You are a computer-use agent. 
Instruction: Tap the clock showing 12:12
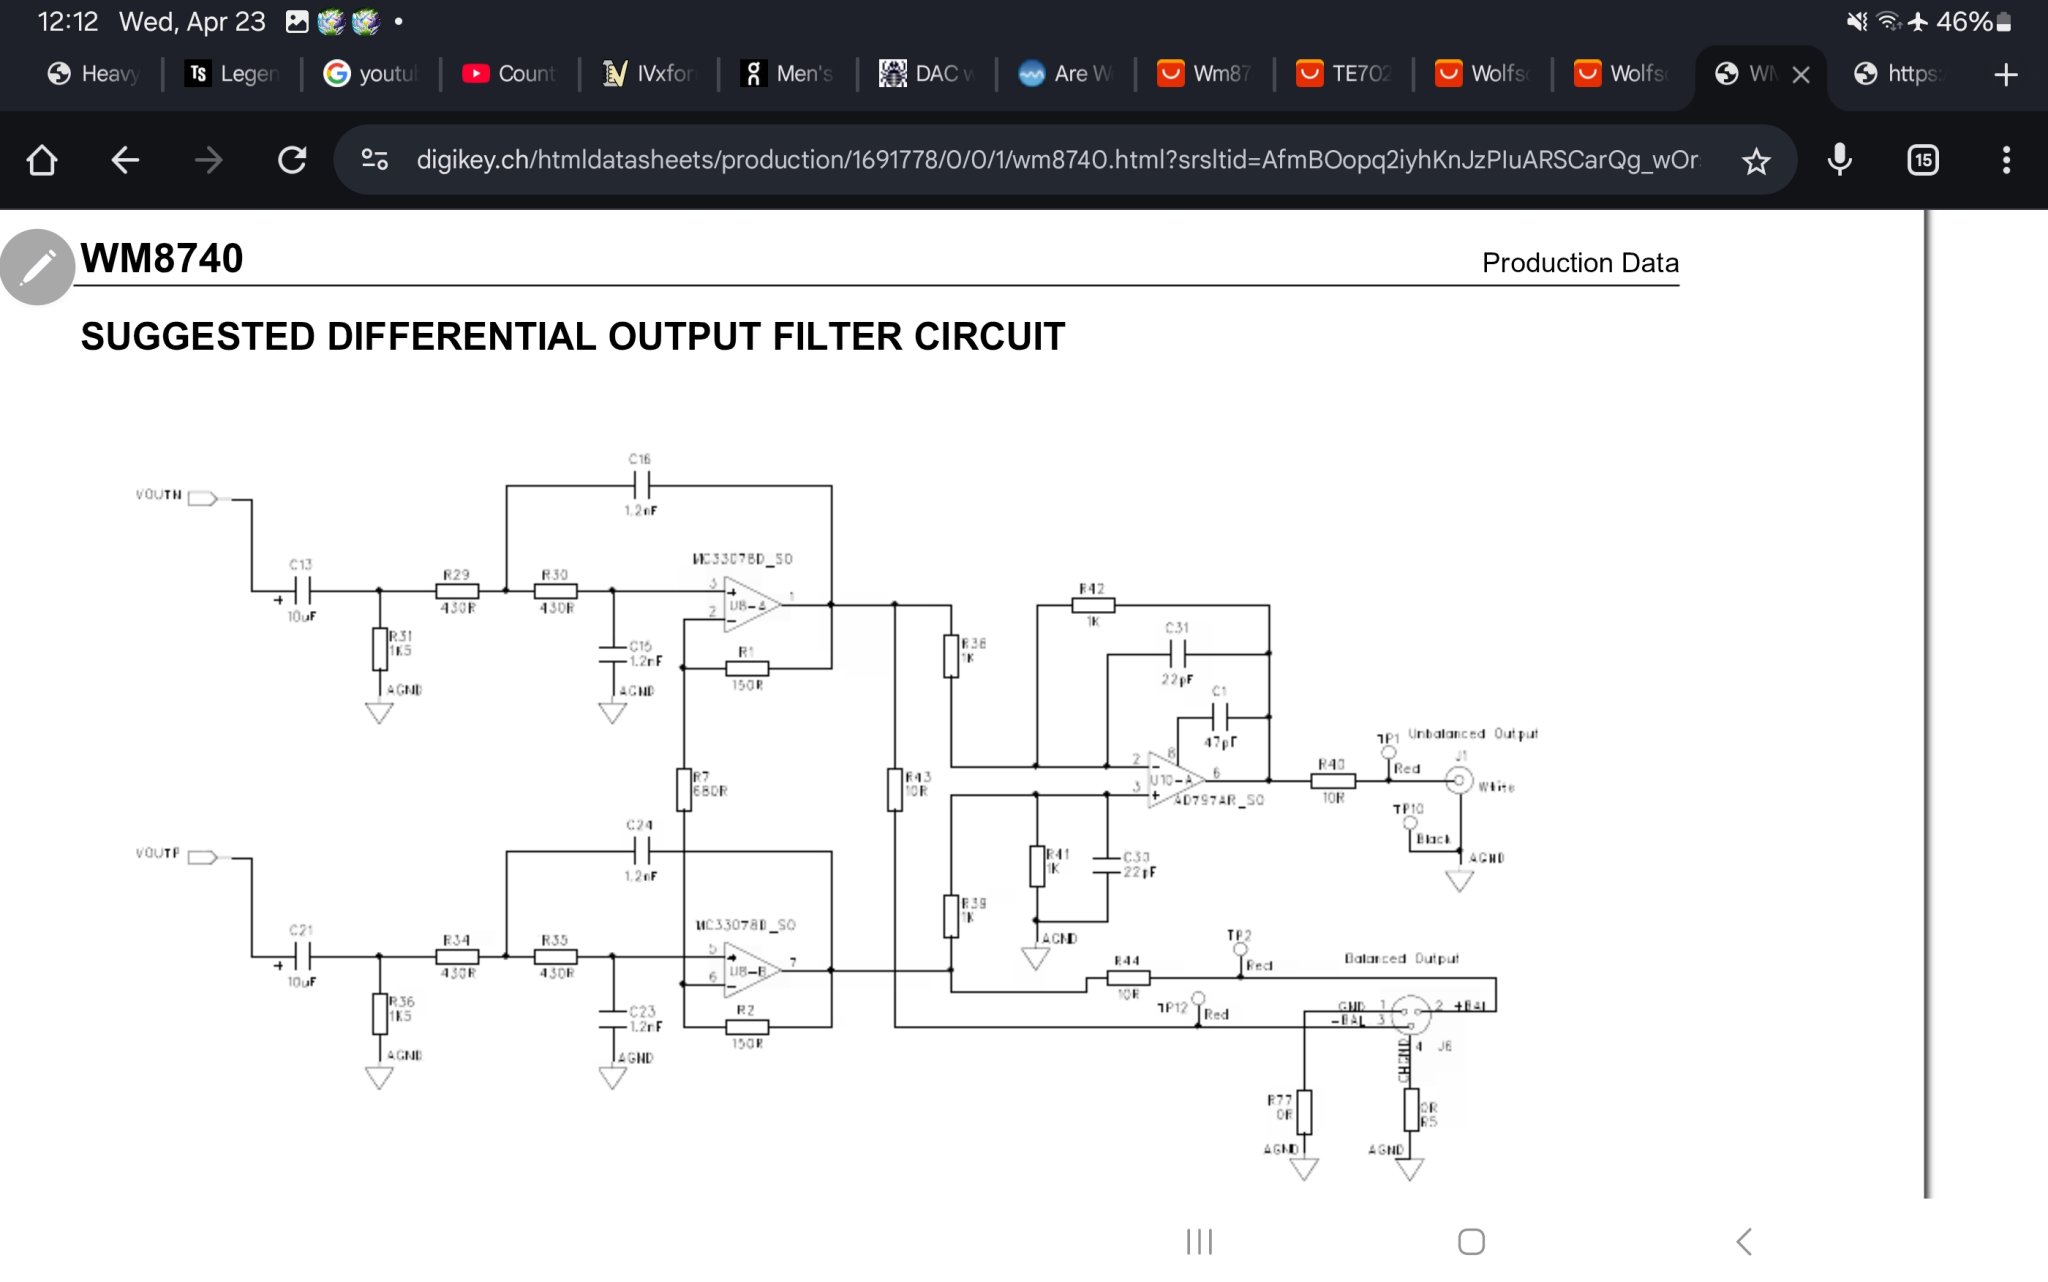(x=68, y=22)
